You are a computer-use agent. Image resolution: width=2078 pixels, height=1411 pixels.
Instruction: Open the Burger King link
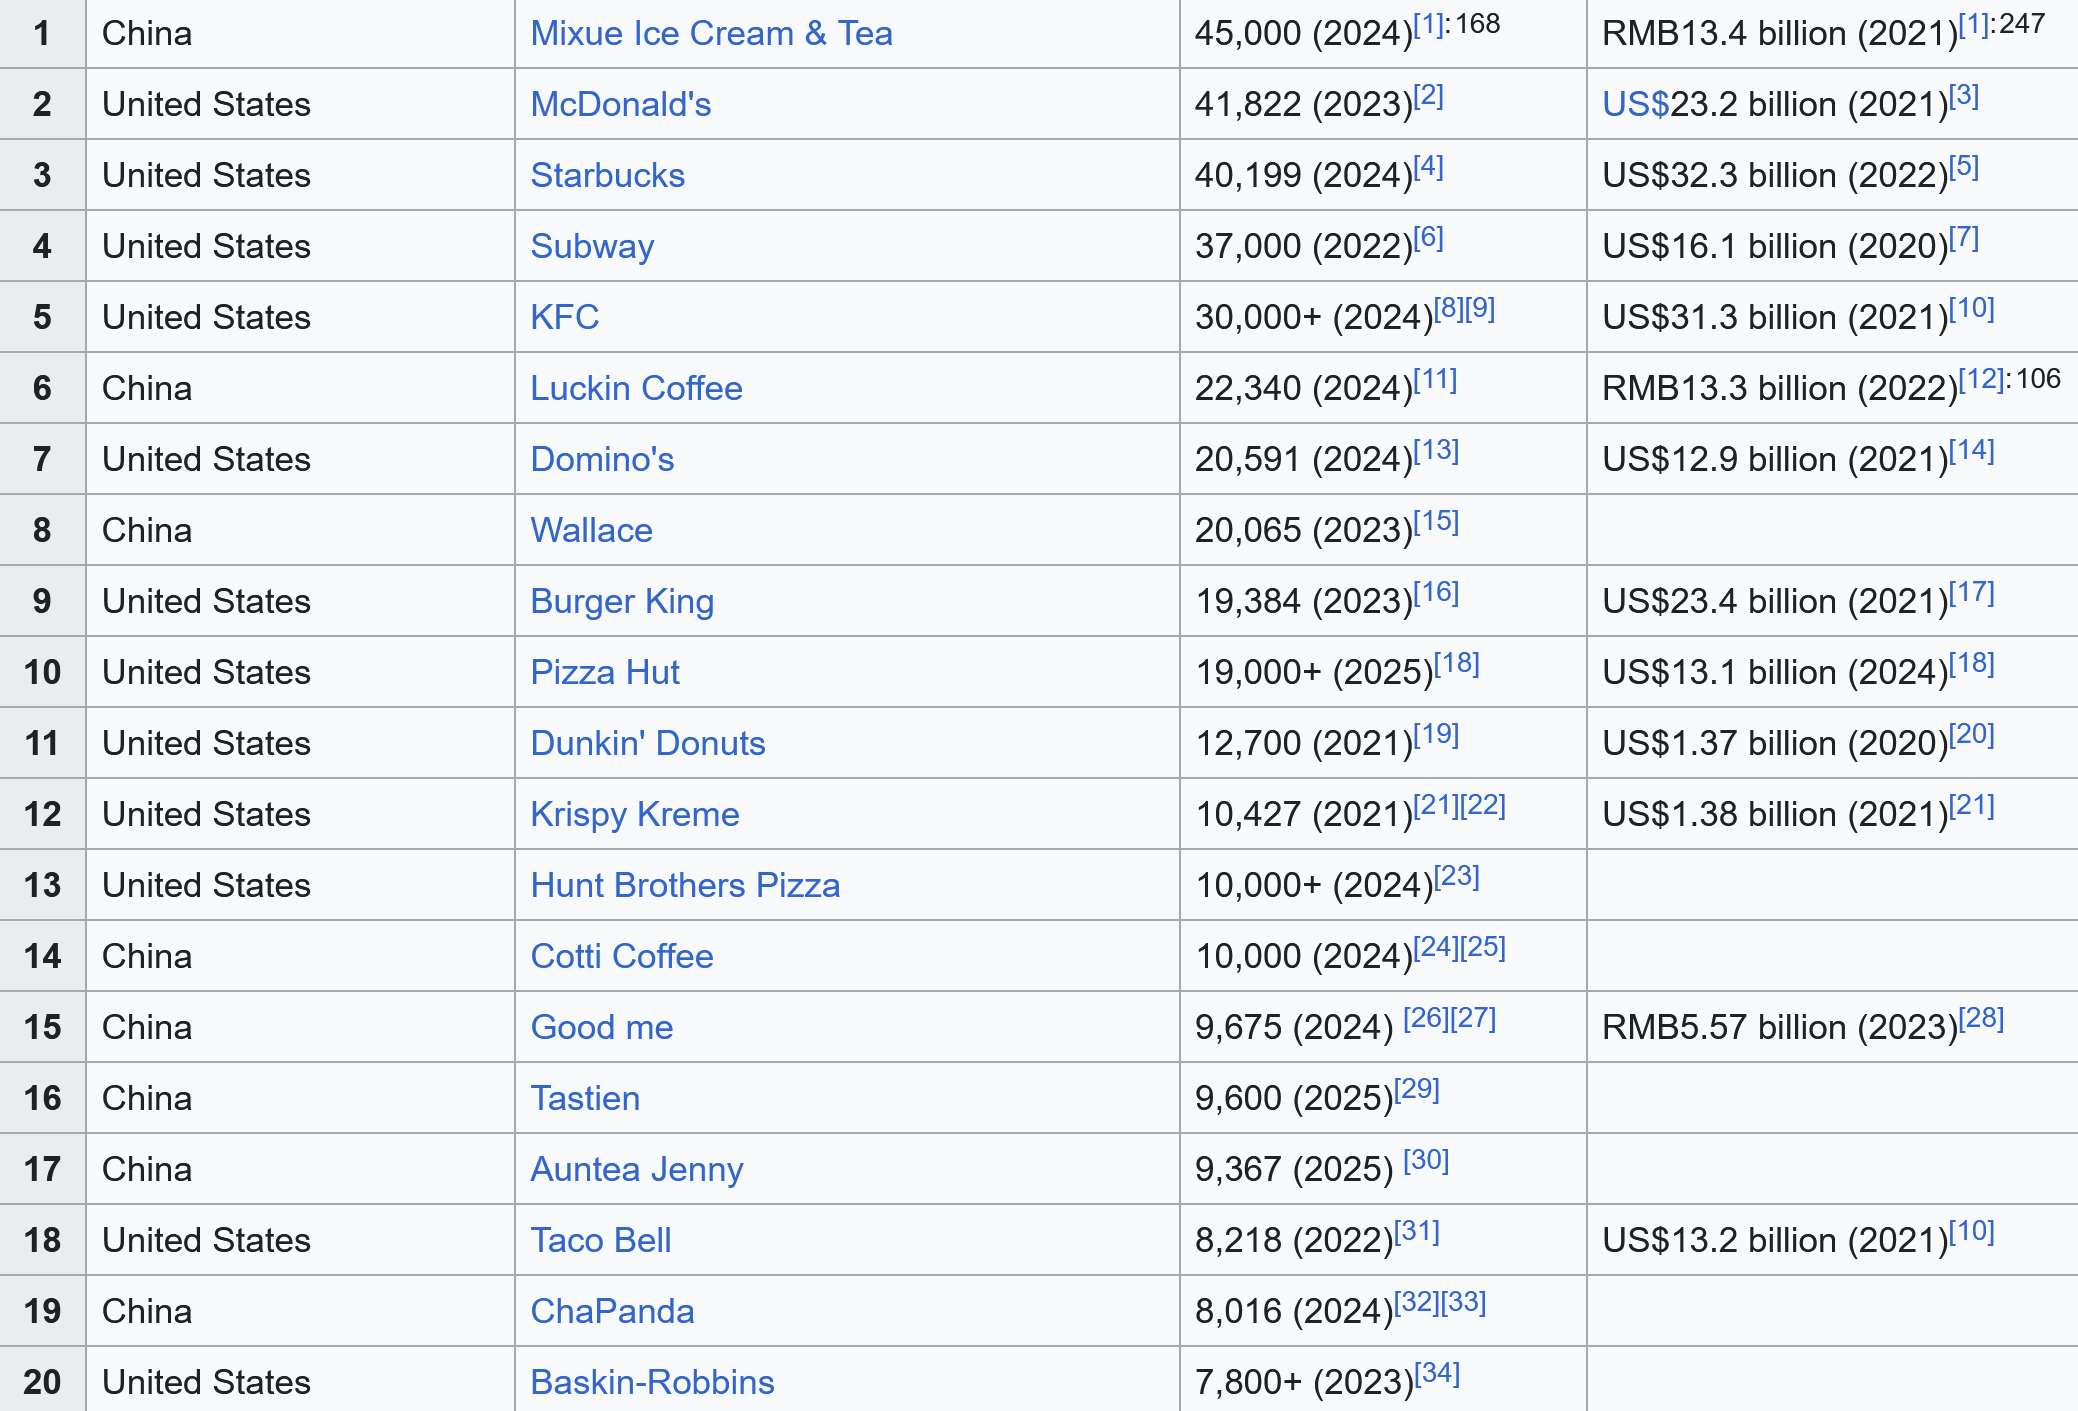[622, 601]
